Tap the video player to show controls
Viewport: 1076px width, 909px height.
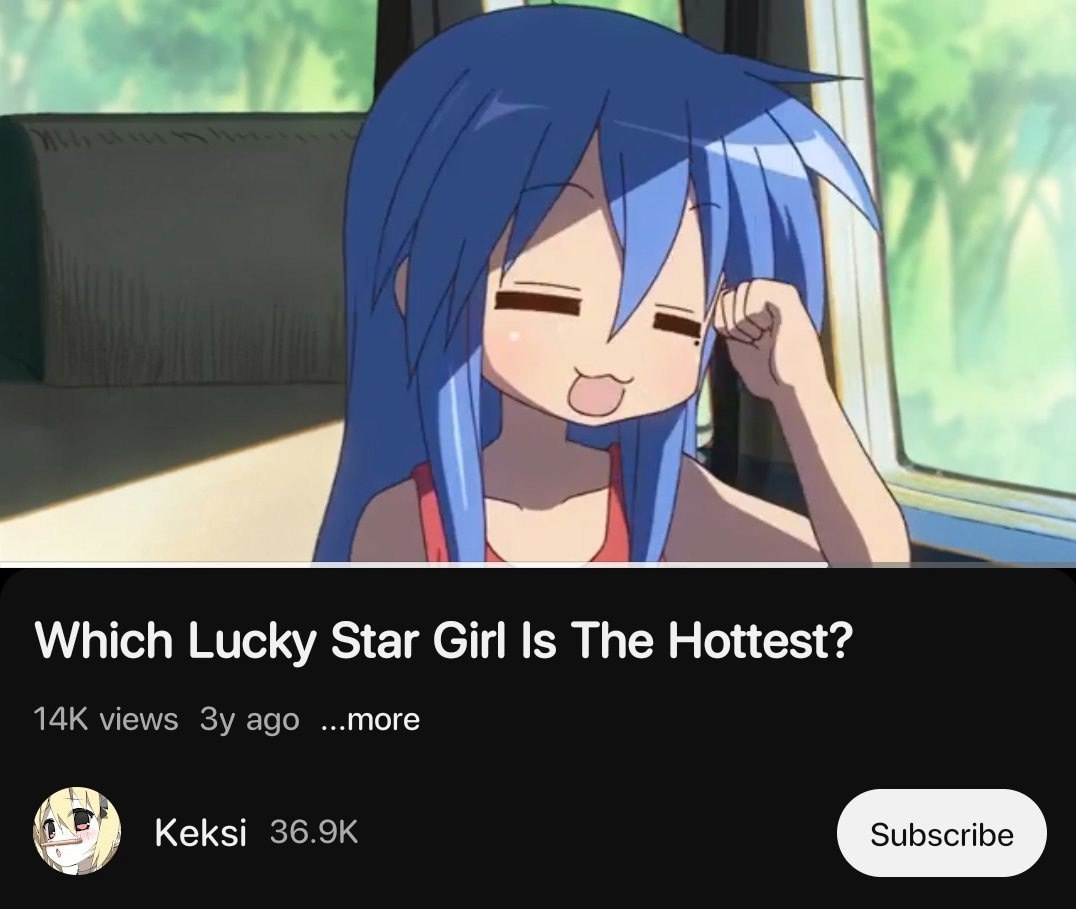click(x=538, y=281)
